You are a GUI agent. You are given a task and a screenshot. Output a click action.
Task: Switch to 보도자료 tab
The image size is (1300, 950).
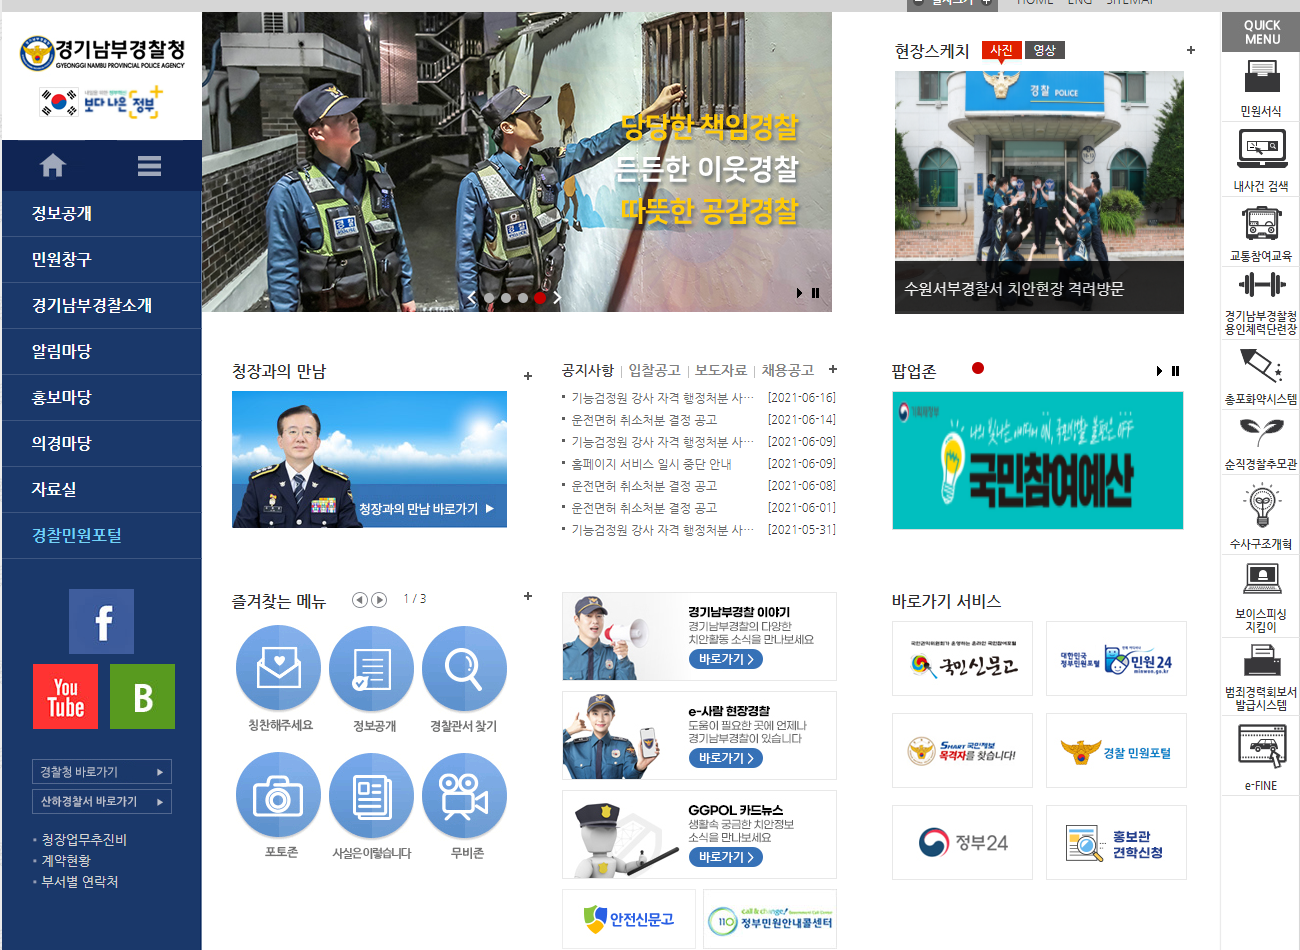point(721,370)
